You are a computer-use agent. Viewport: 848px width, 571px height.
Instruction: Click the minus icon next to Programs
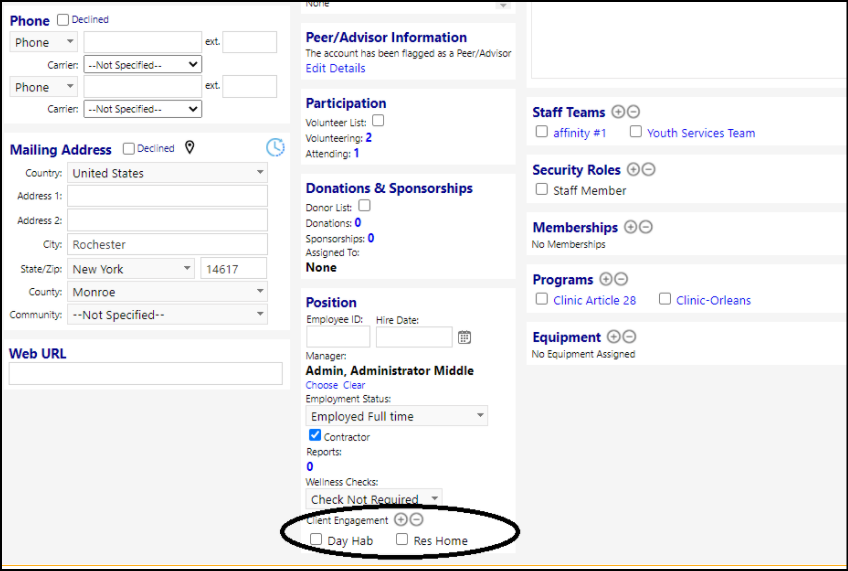point(621,279)
